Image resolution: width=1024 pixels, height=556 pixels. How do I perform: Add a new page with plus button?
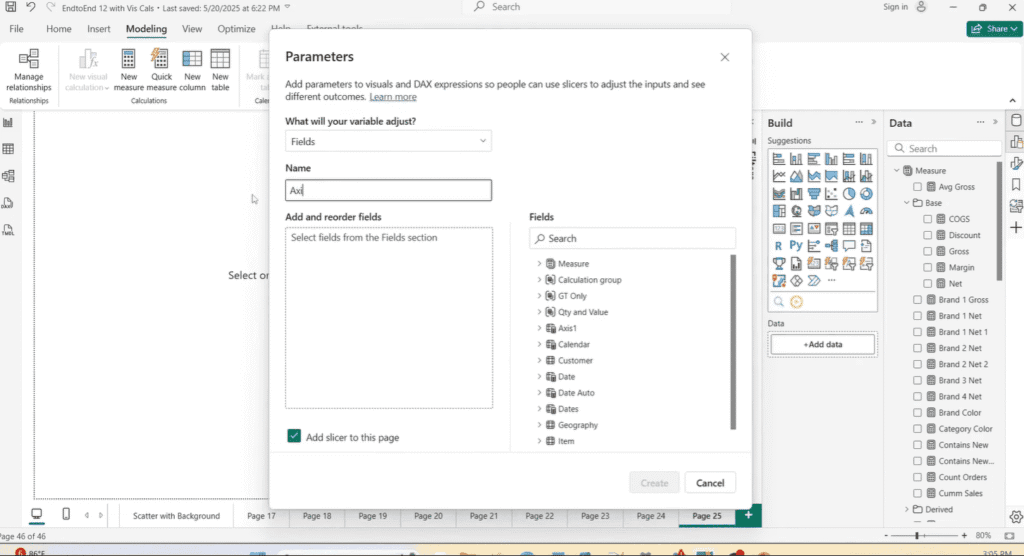pyautogui.click(x=748, y=515)
